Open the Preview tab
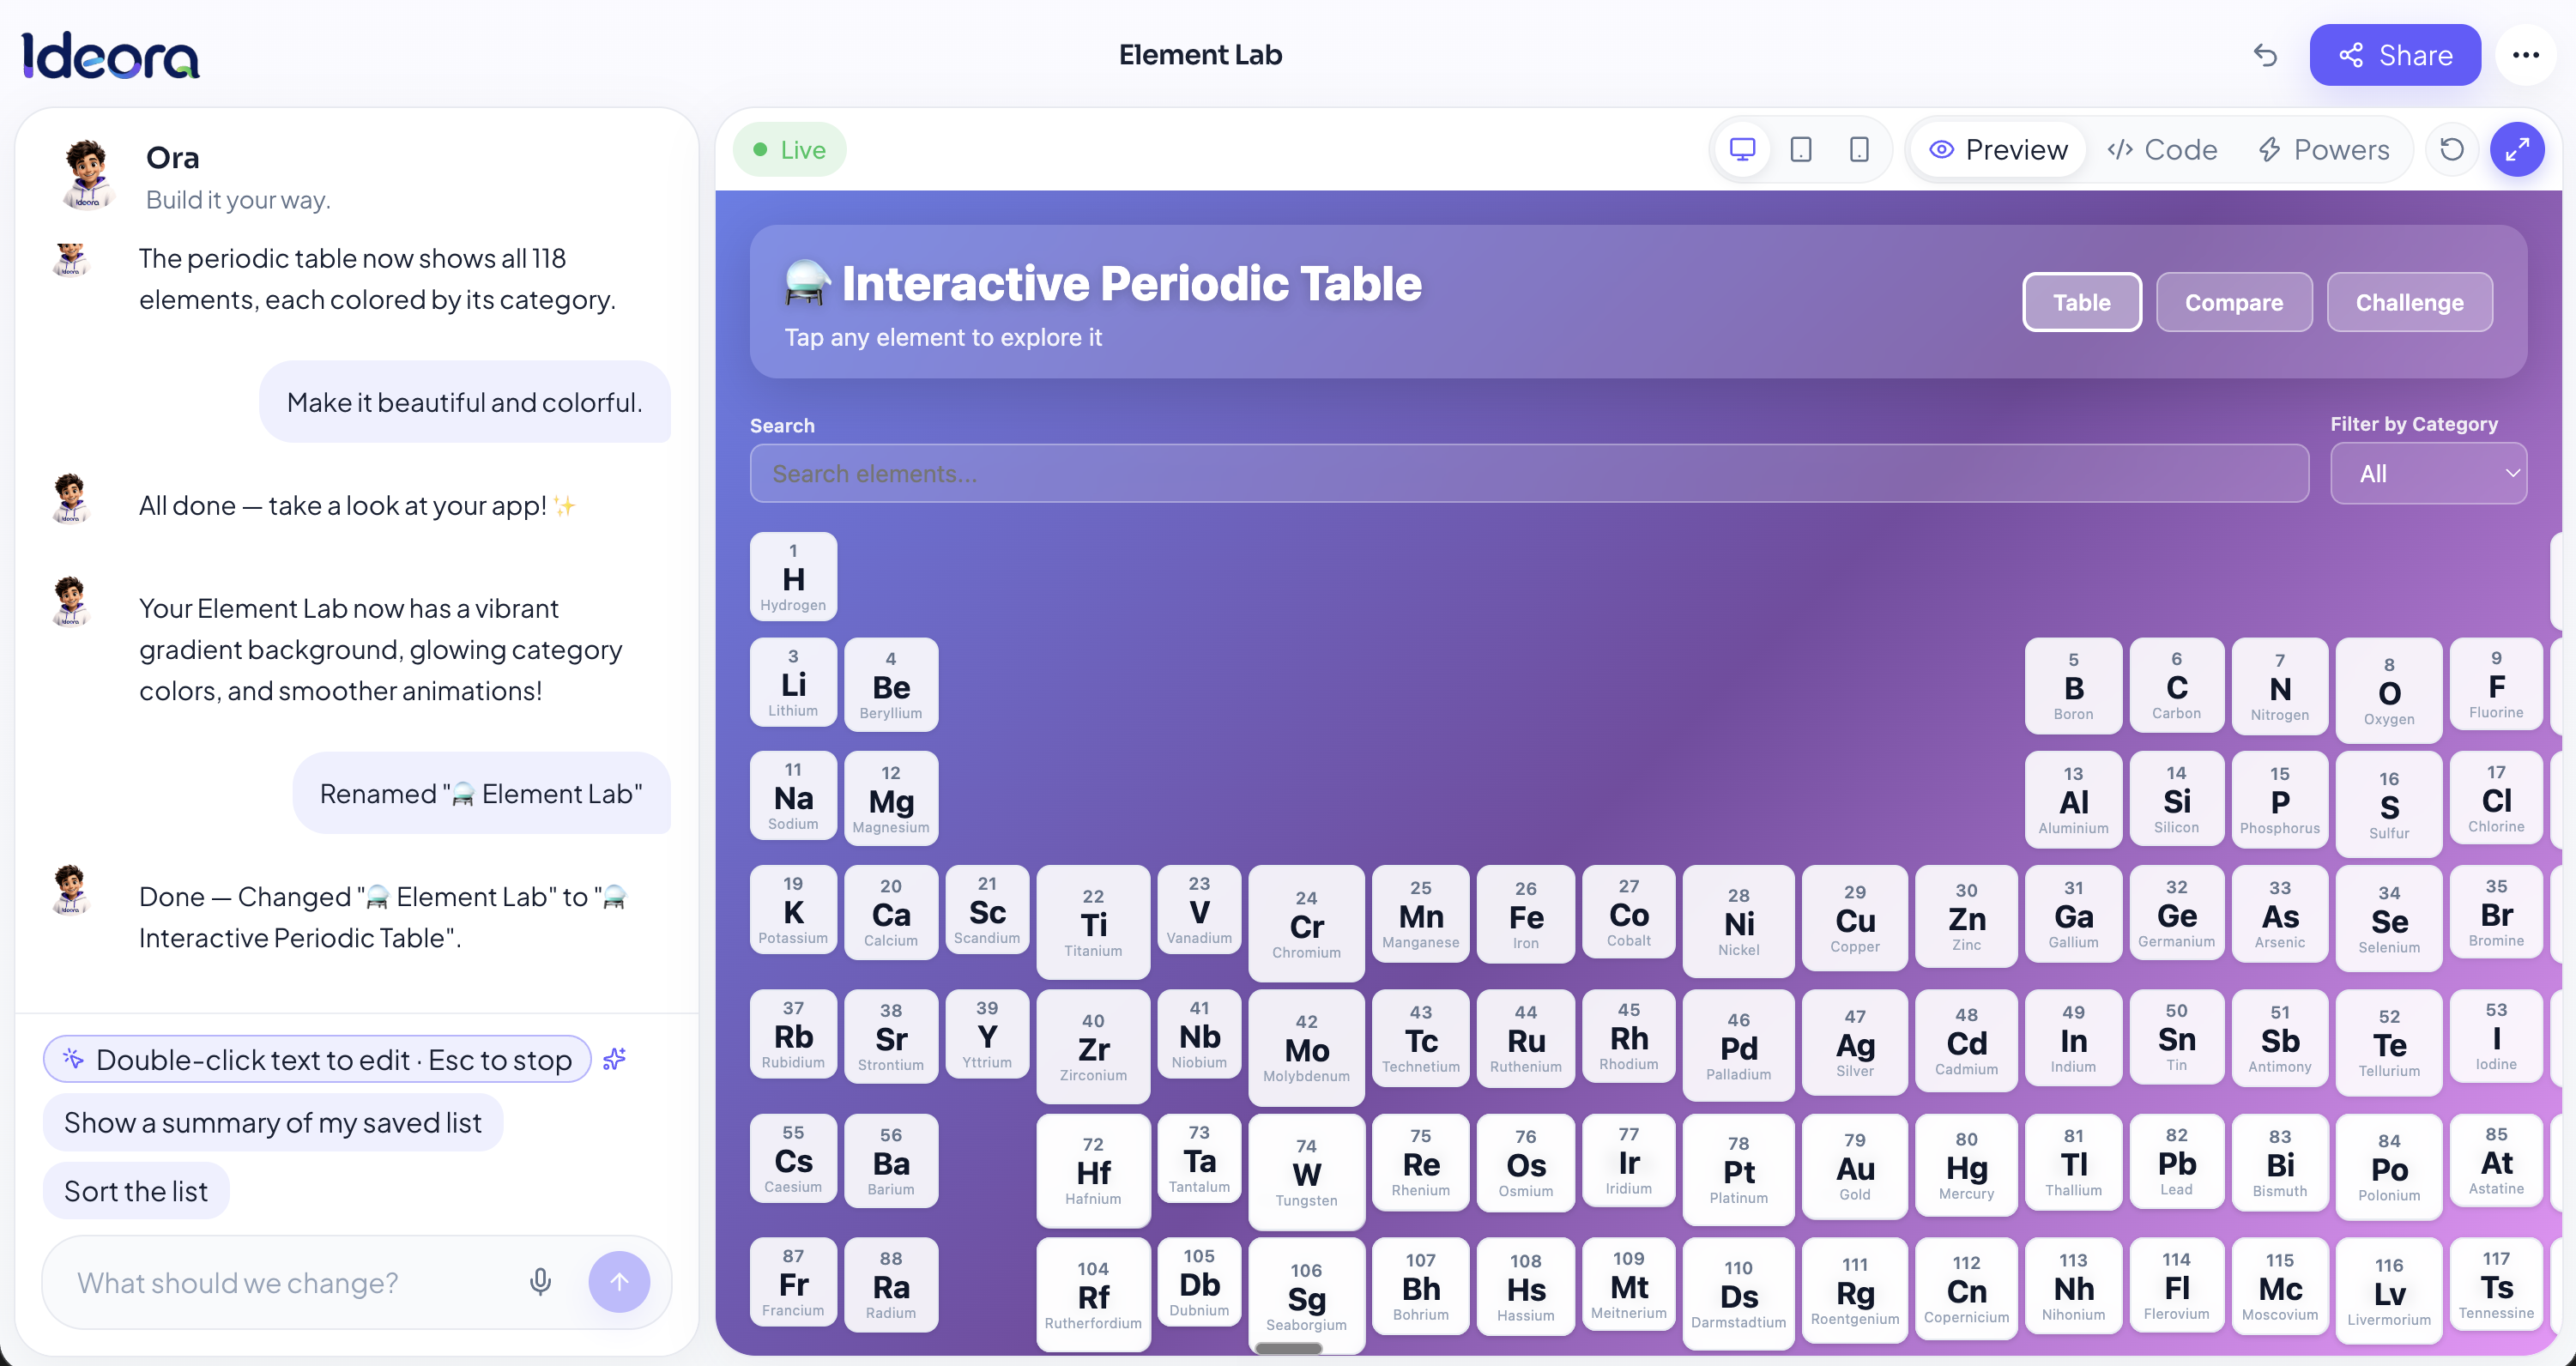This screenshot has width=2576, height=1366. pos(1998,150)
